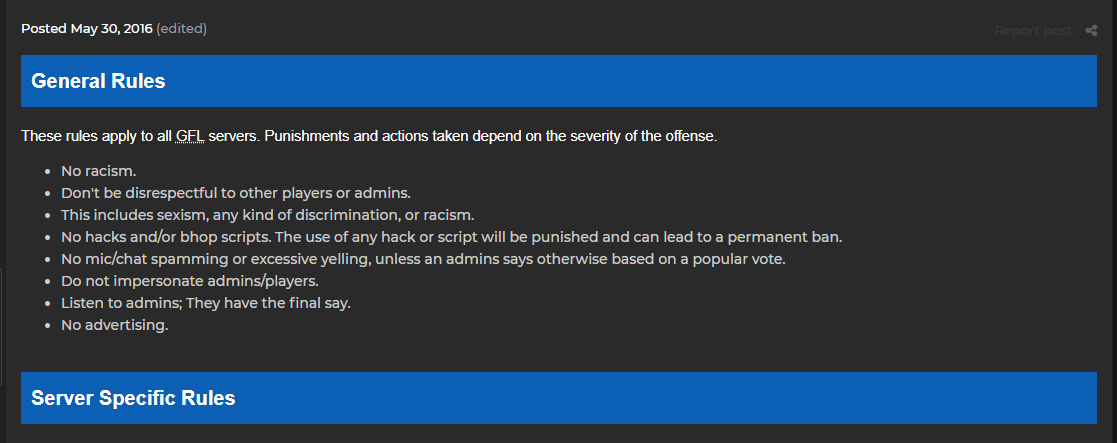This screenshot has height=443, width=1117.
Task: Click the 'Don't be disrespectful' rule line
Action: 236,193
